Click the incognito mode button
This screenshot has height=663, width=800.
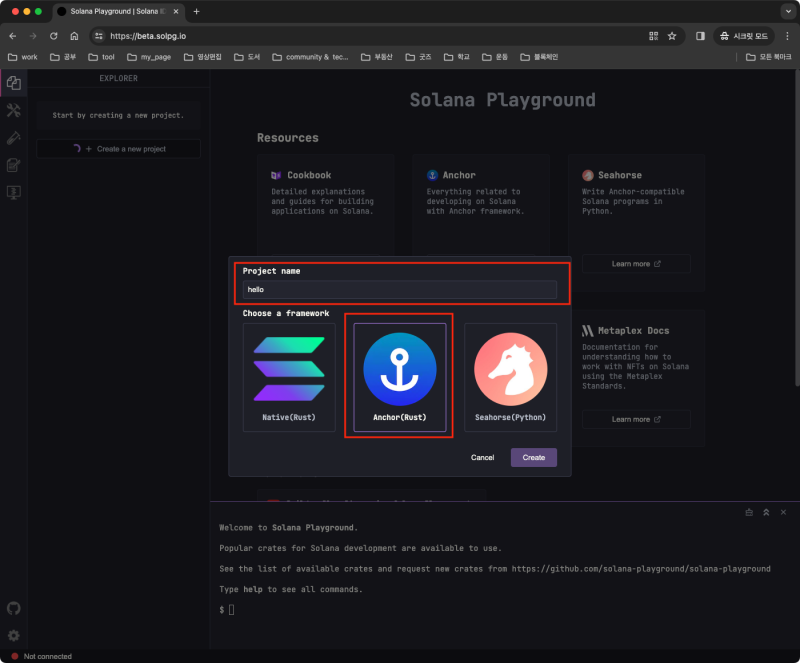click(743, 36)
